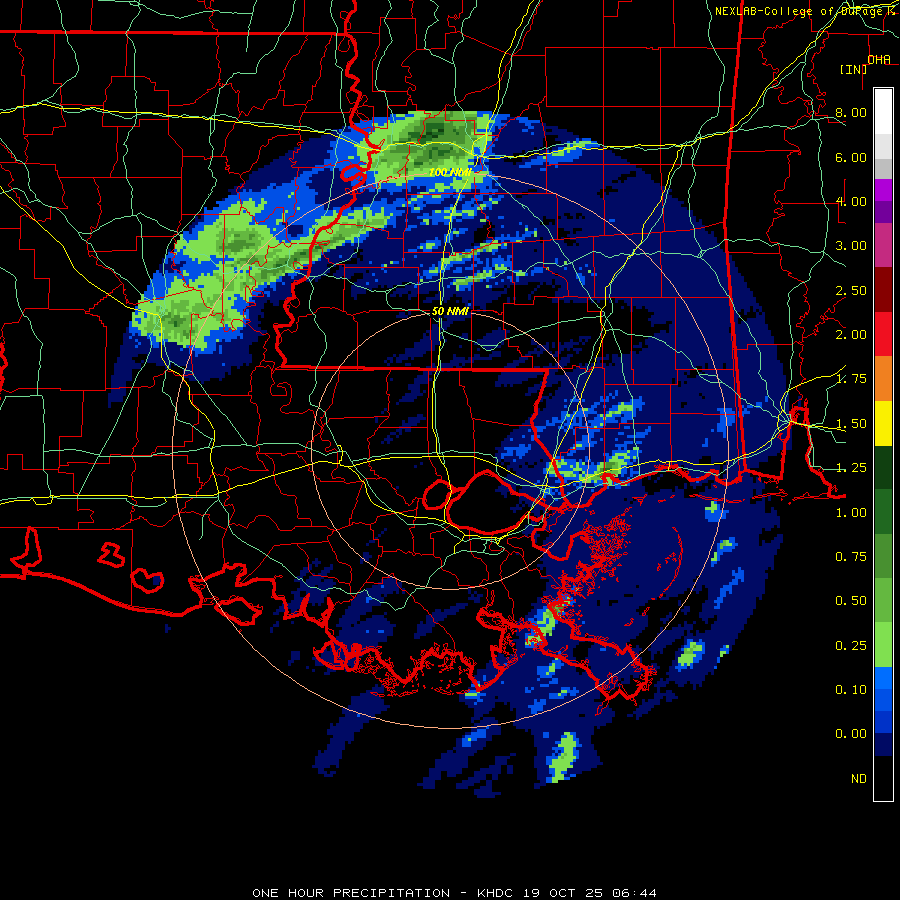Pick the bright red swatch below 2.00
This screenshot has height=900, width=900.
pyautogui.click(x=883, y=334)
